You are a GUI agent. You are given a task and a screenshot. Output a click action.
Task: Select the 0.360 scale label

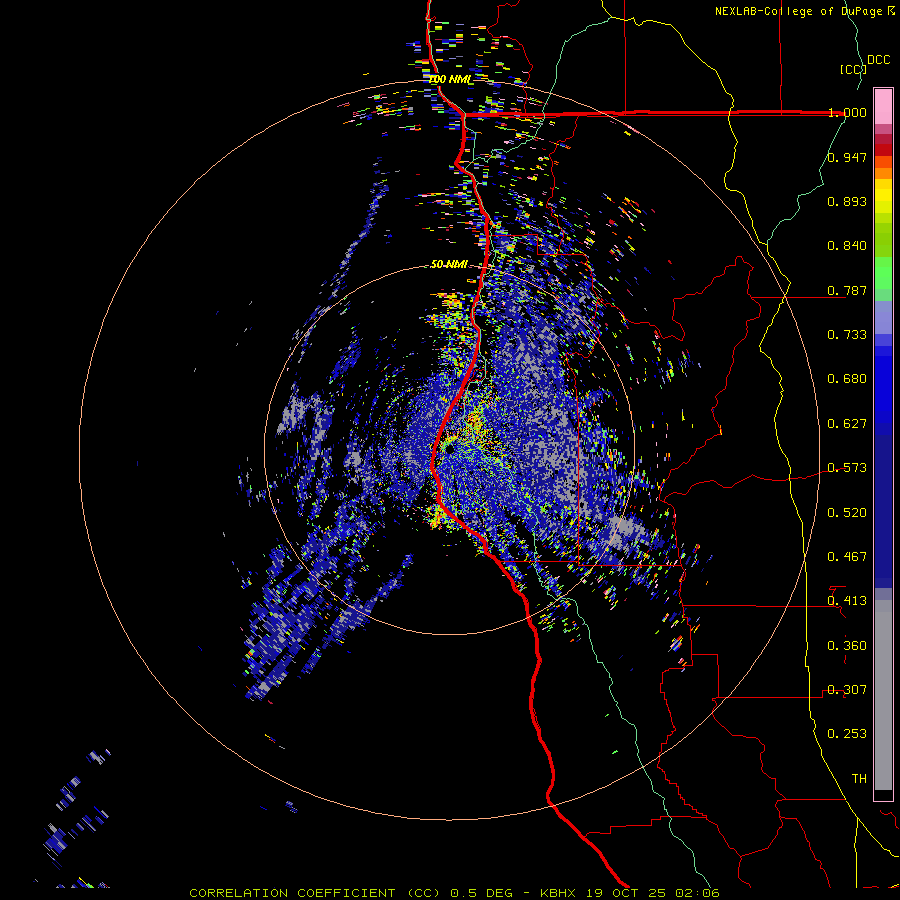(847, 646)
